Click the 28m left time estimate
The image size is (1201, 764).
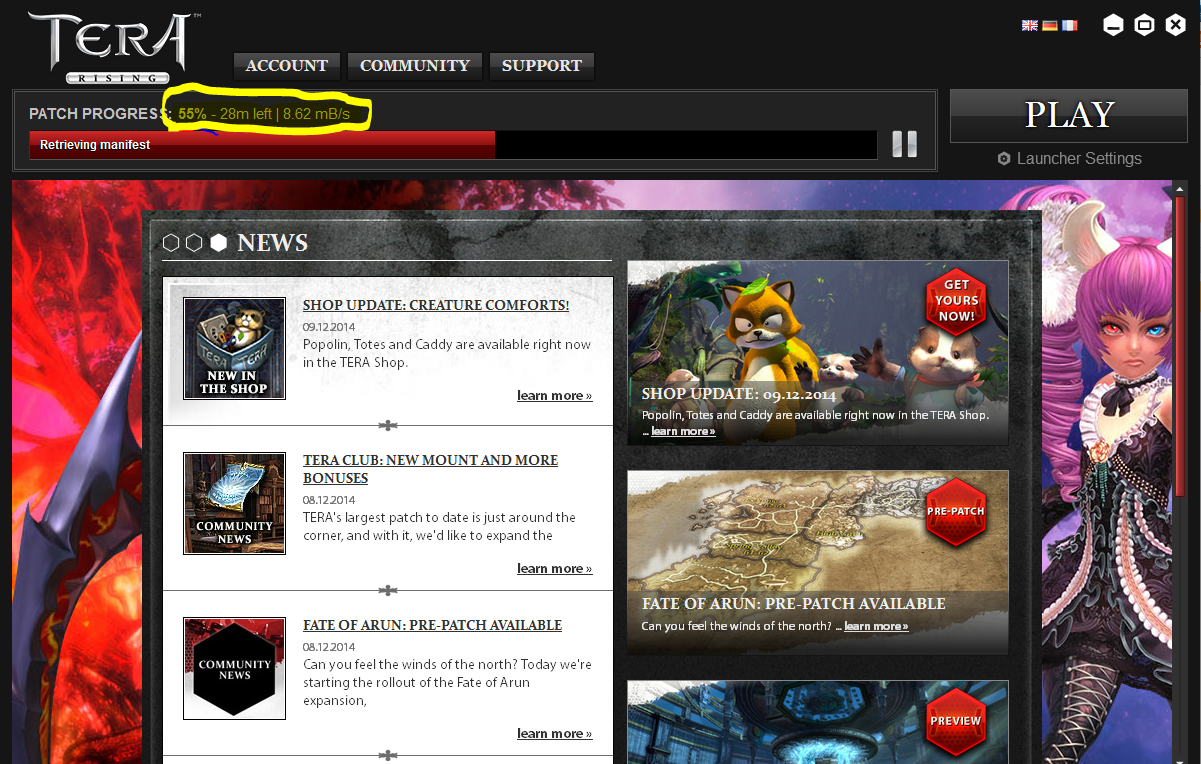pos(246,114)
